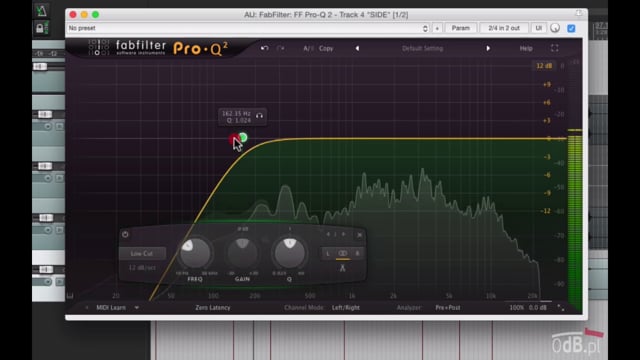
Task: Set band to Right channel R
Action: click(357, 253)
